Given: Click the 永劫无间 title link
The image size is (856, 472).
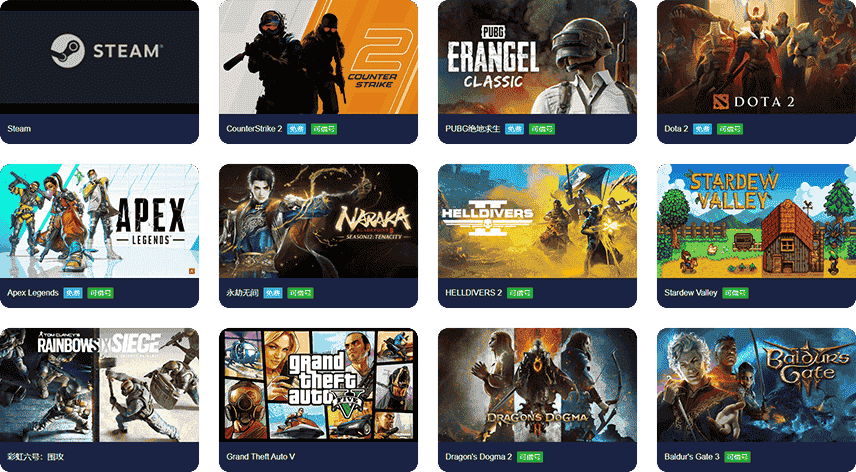Looking at the screenshot, I should (x=242, y=293).
